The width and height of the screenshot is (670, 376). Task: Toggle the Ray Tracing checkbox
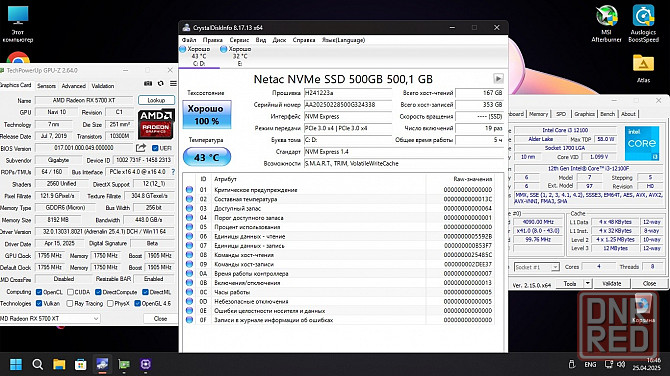pyautogui.click(x=70, y=303)
